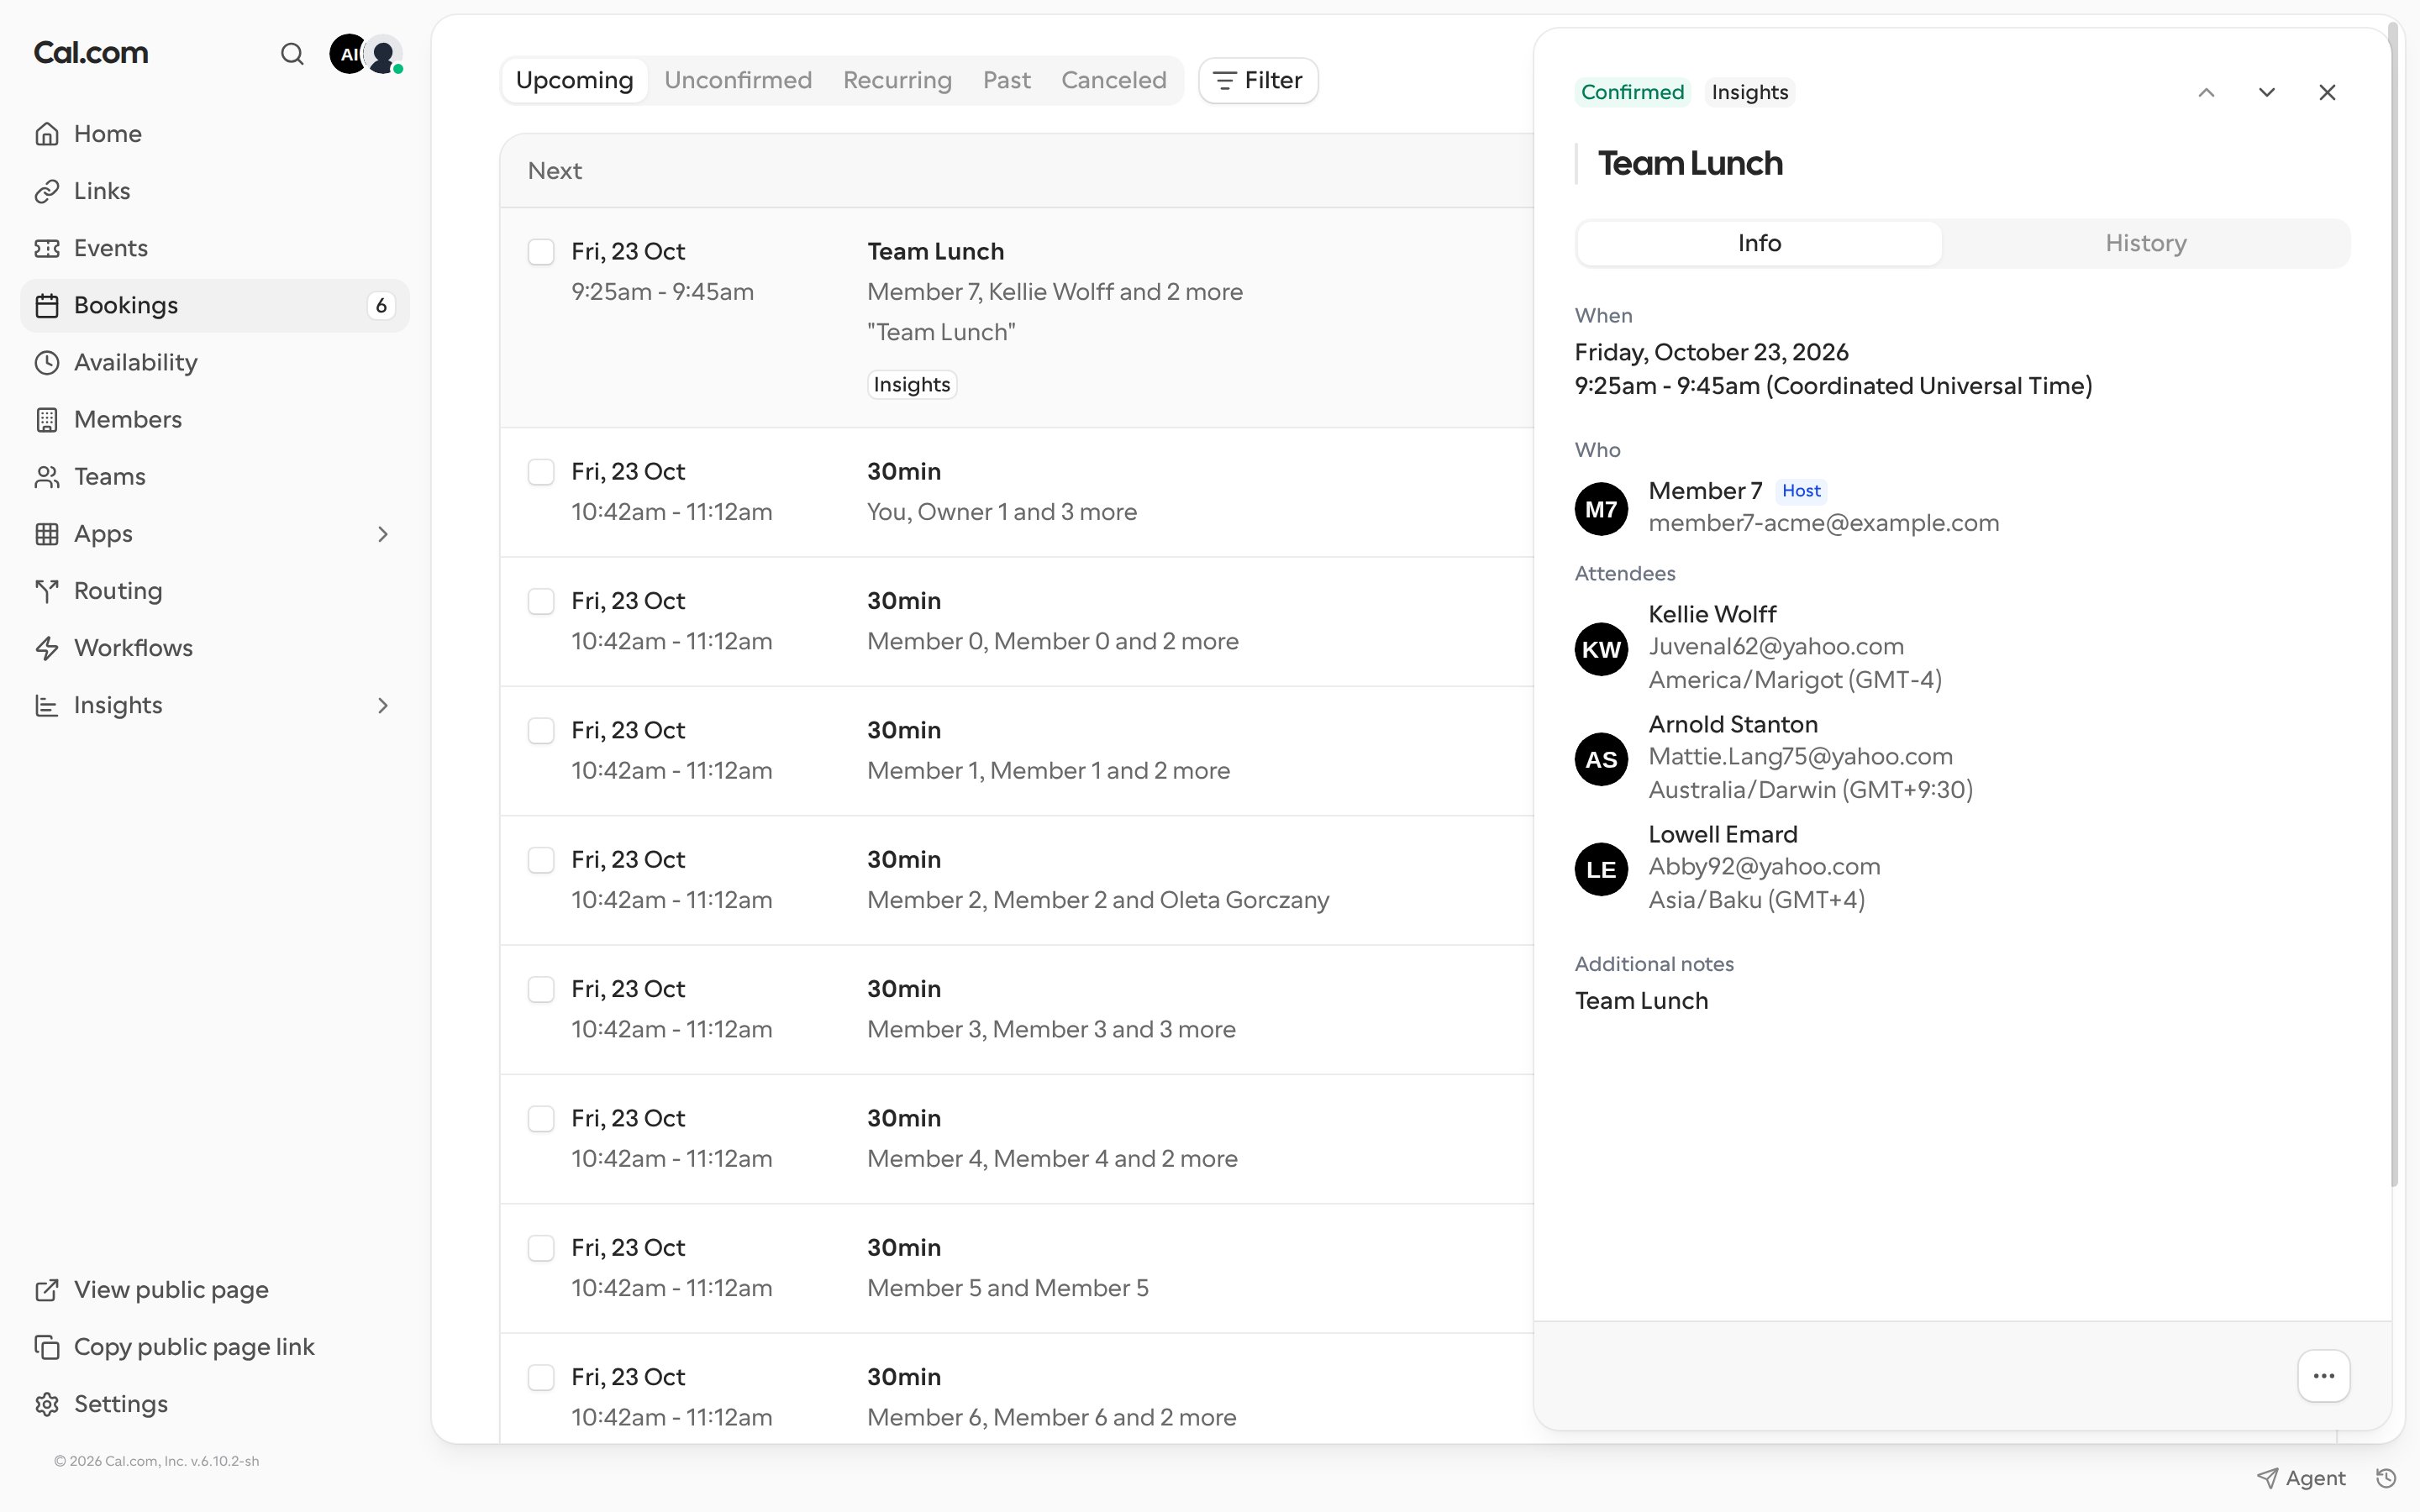Screen dimensions: 2420x1512
Task: Select the Info tab in details panel
Action: point(1759,243)
